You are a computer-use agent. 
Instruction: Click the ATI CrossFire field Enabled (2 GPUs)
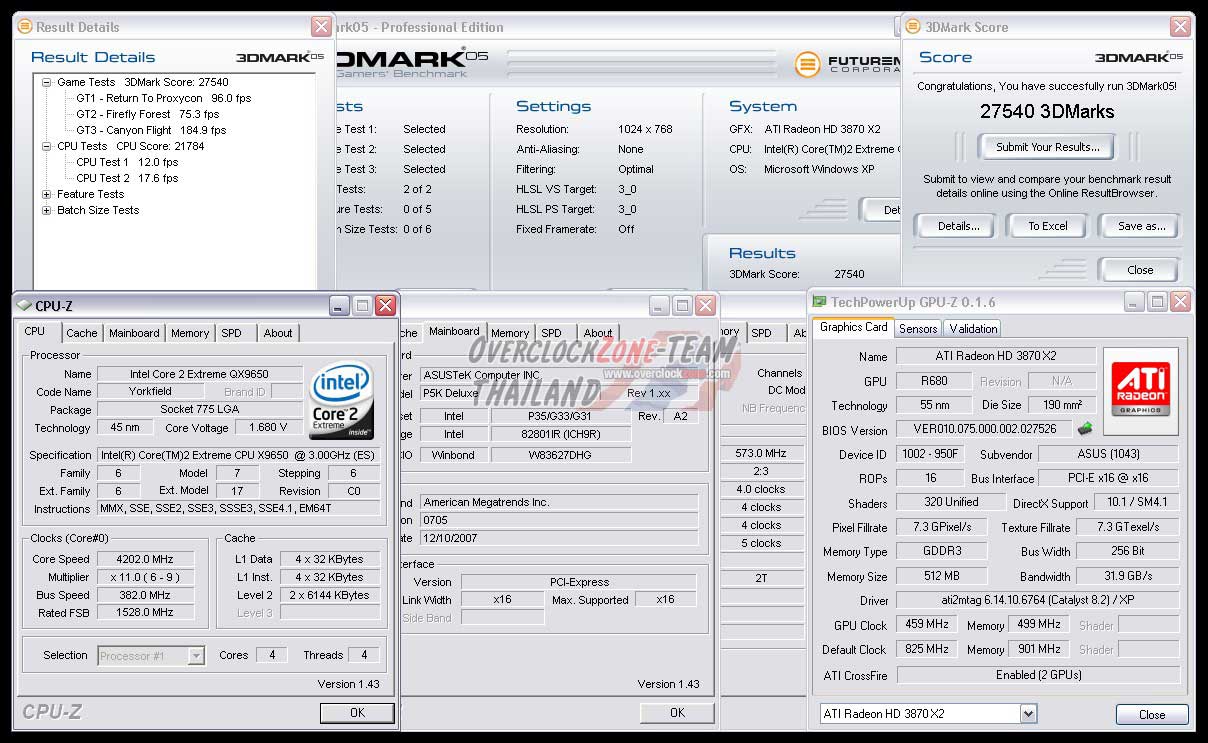[x=1038, y=675]
